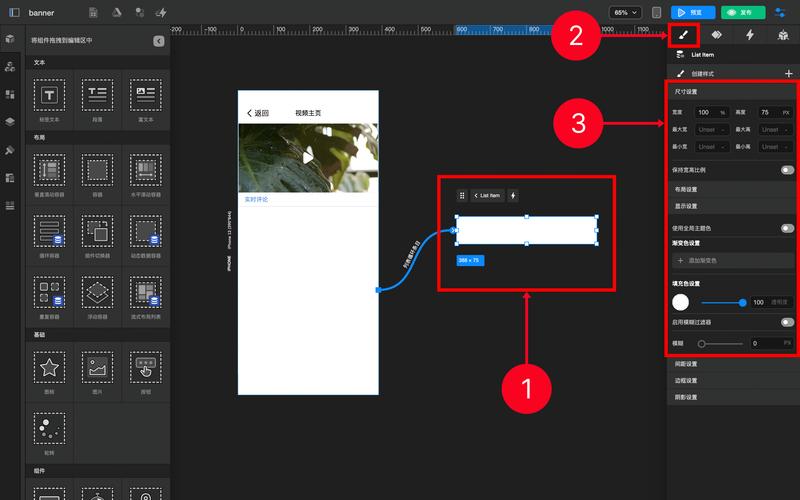Toggle 启用模糊过滤器 blur filter switch

coord(787,322)
